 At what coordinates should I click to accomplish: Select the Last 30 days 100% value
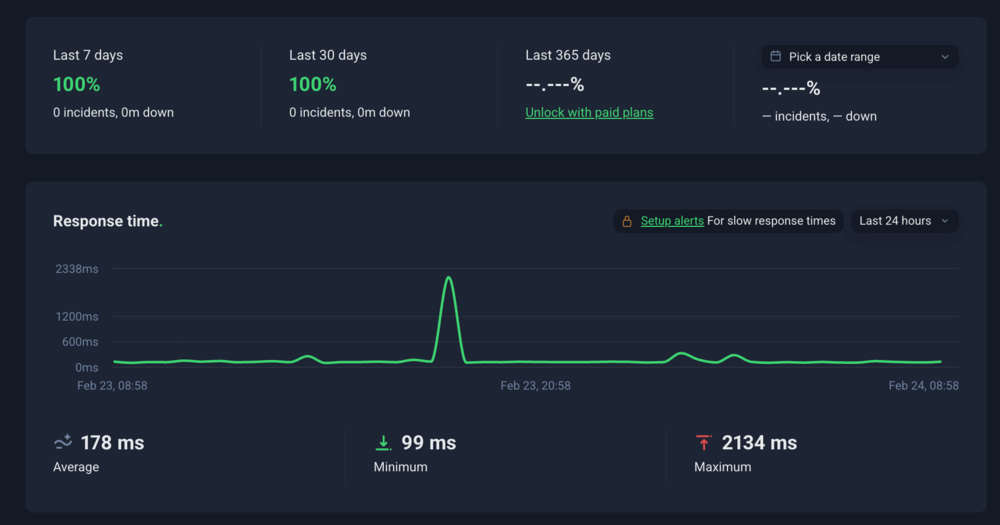[313, 85]
